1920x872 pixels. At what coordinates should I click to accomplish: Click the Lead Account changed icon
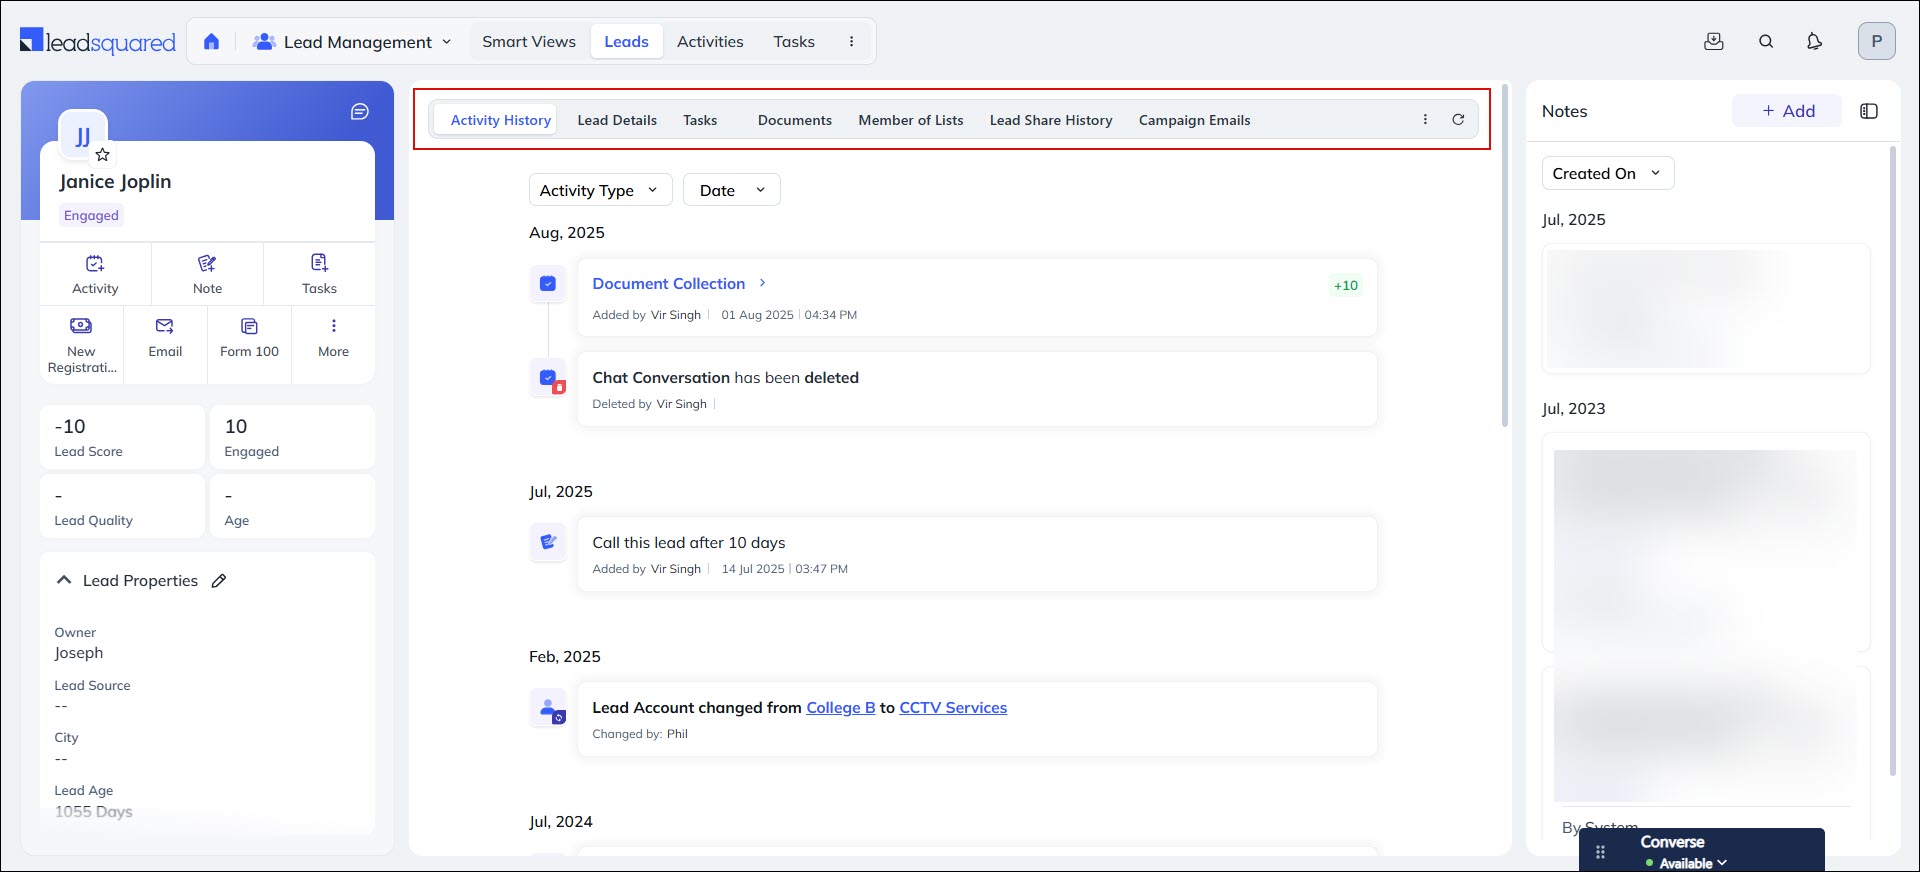548,708
